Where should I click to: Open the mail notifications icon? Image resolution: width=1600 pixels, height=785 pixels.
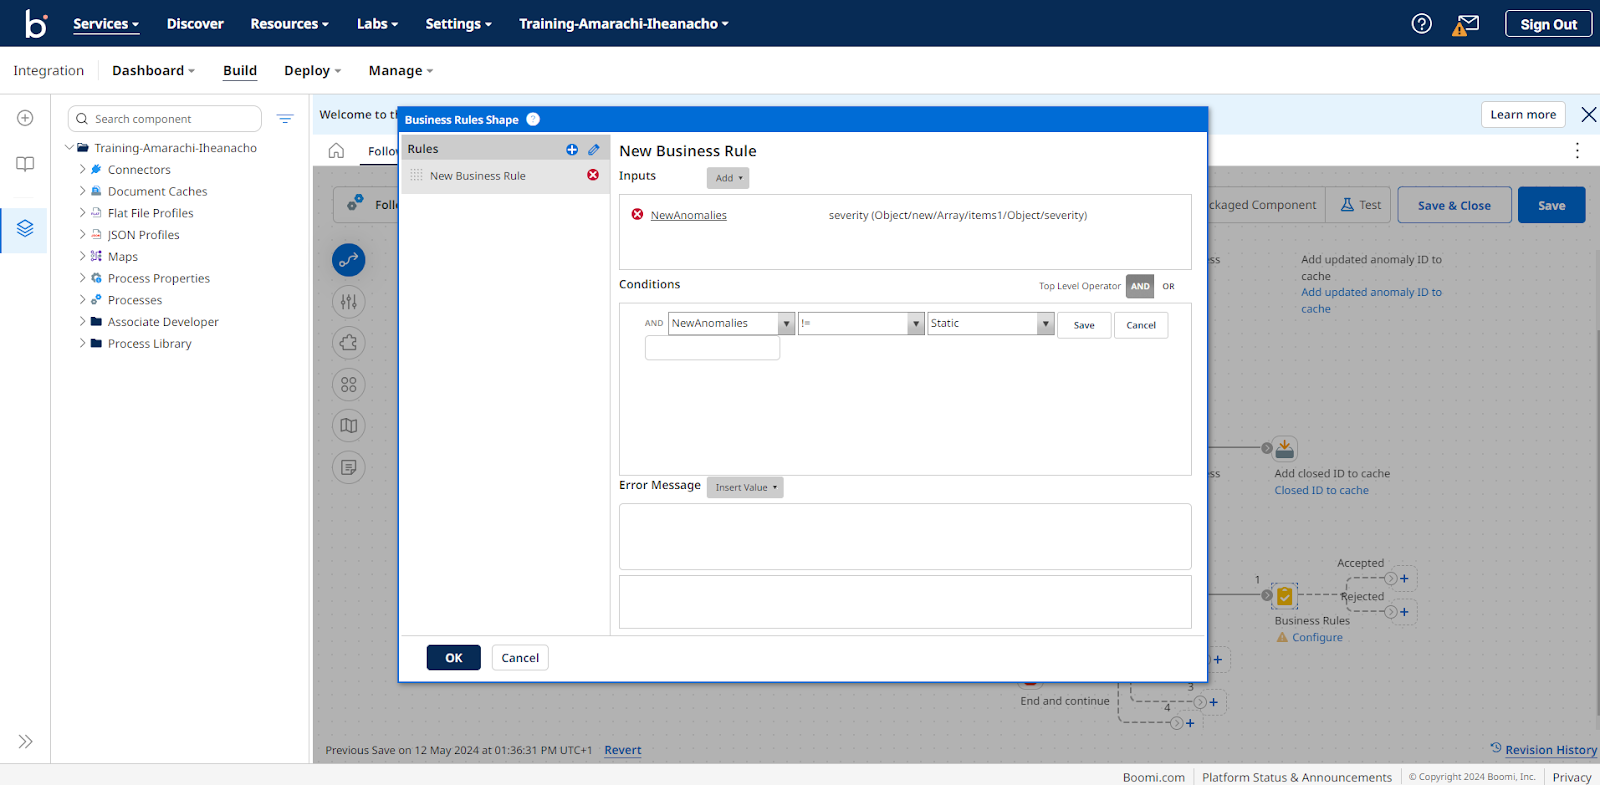[1467, 24]
